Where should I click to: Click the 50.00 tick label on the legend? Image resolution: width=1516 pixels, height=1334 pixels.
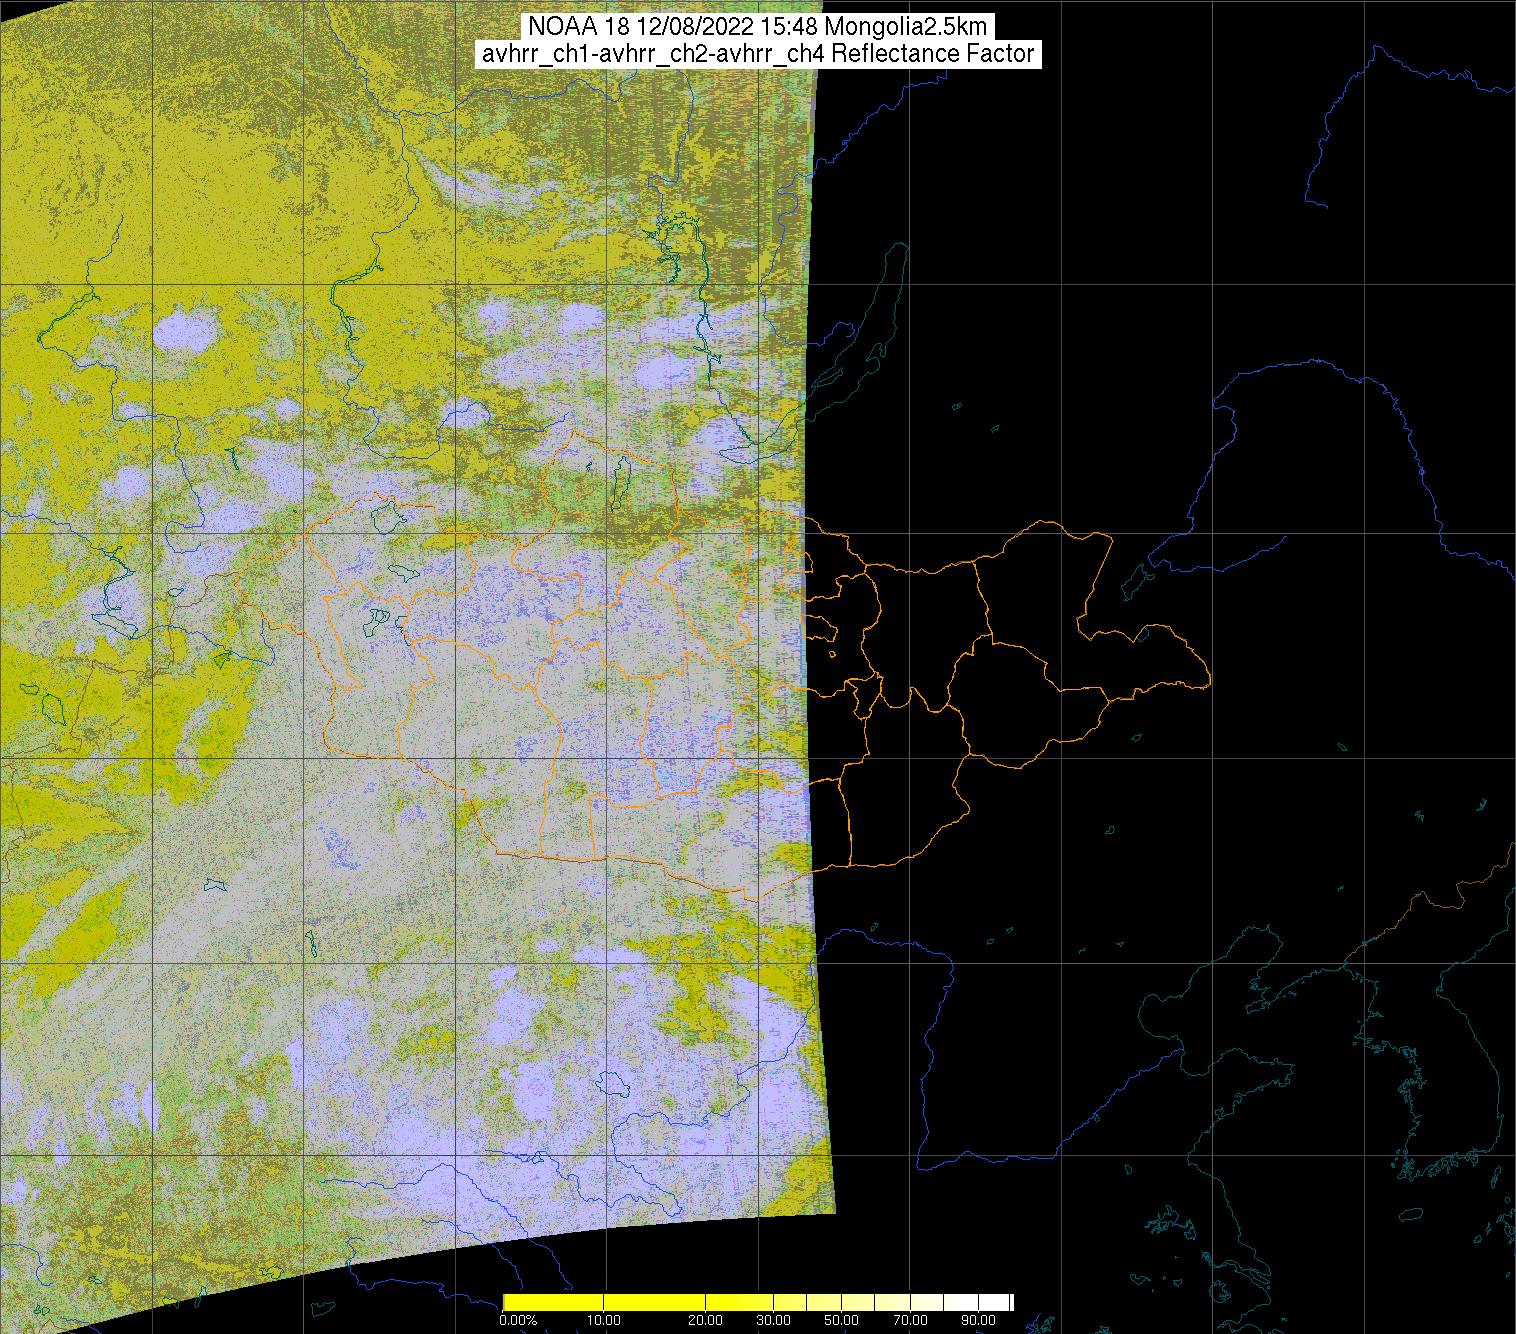841,1321
